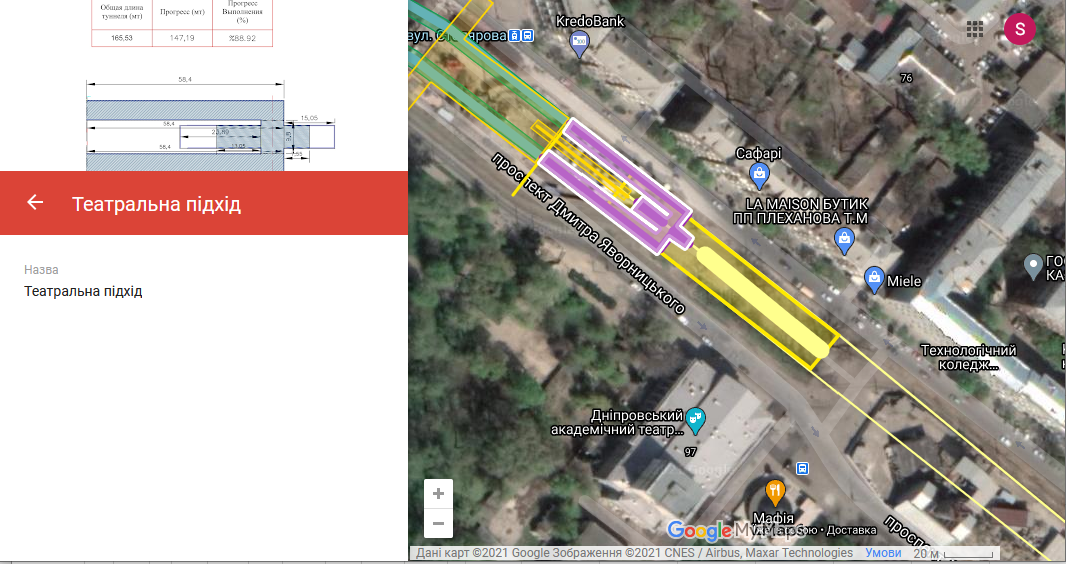Zoom in on the map

click(438, 494)
